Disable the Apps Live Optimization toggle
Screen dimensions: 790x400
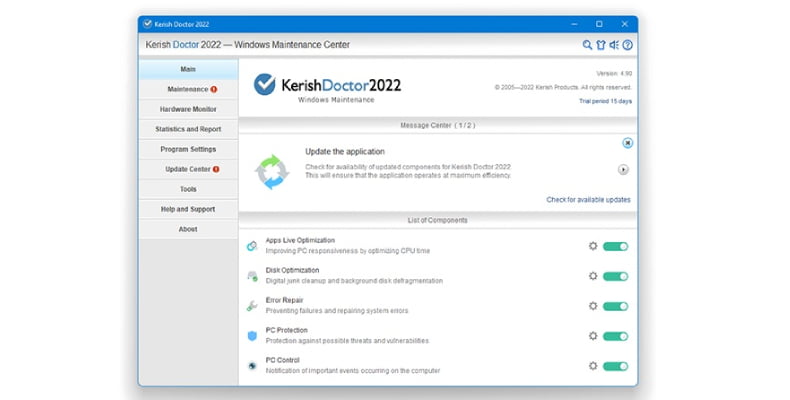615,246
